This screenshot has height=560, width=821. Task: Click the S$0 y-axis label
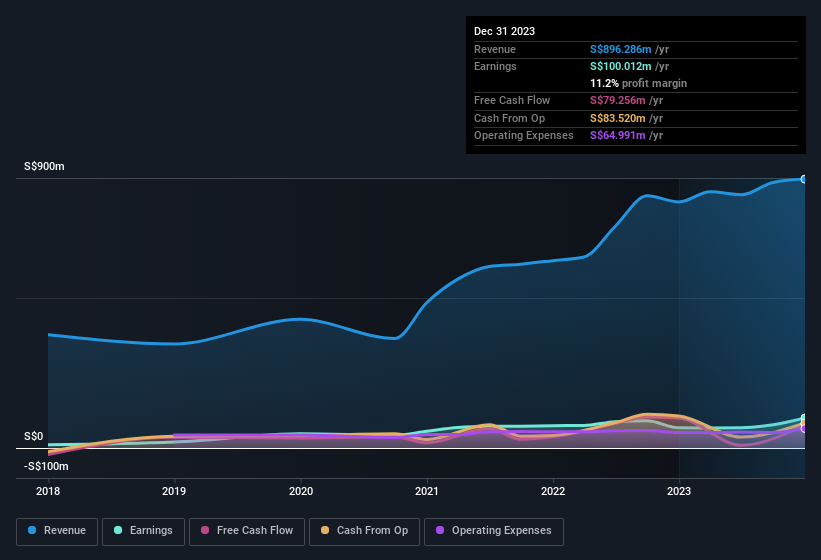tap(34, 436)
